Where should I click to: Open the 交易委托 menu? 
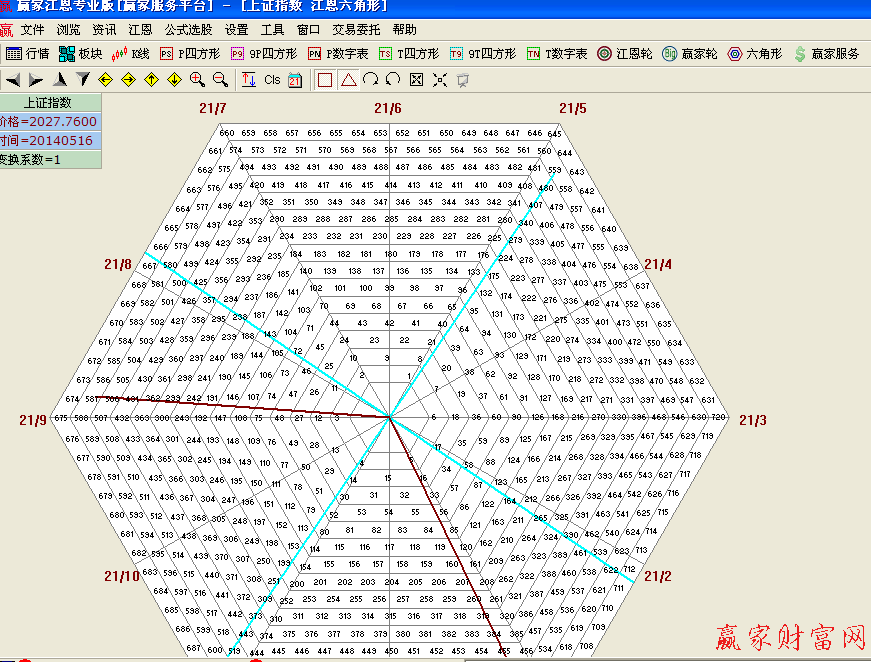356,30
